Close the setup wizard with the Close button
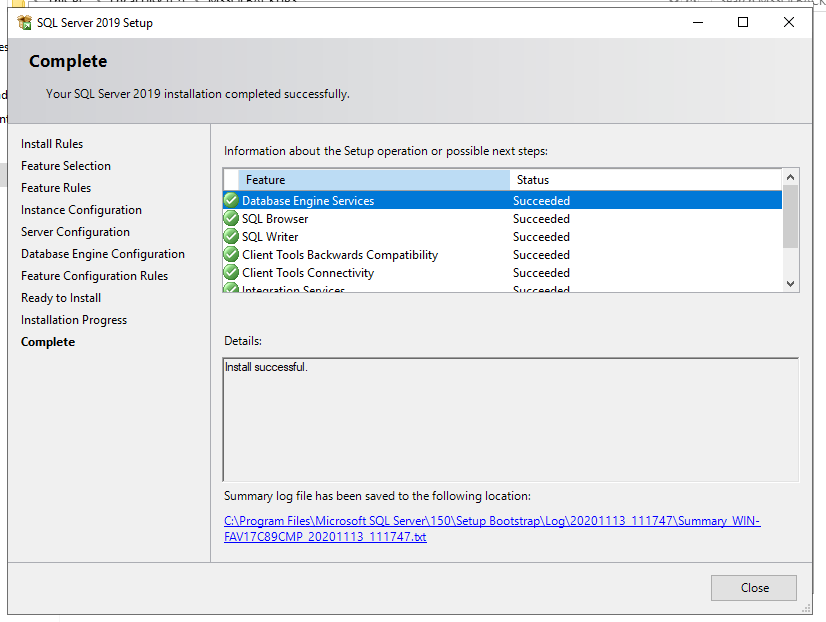 point(753,588)
